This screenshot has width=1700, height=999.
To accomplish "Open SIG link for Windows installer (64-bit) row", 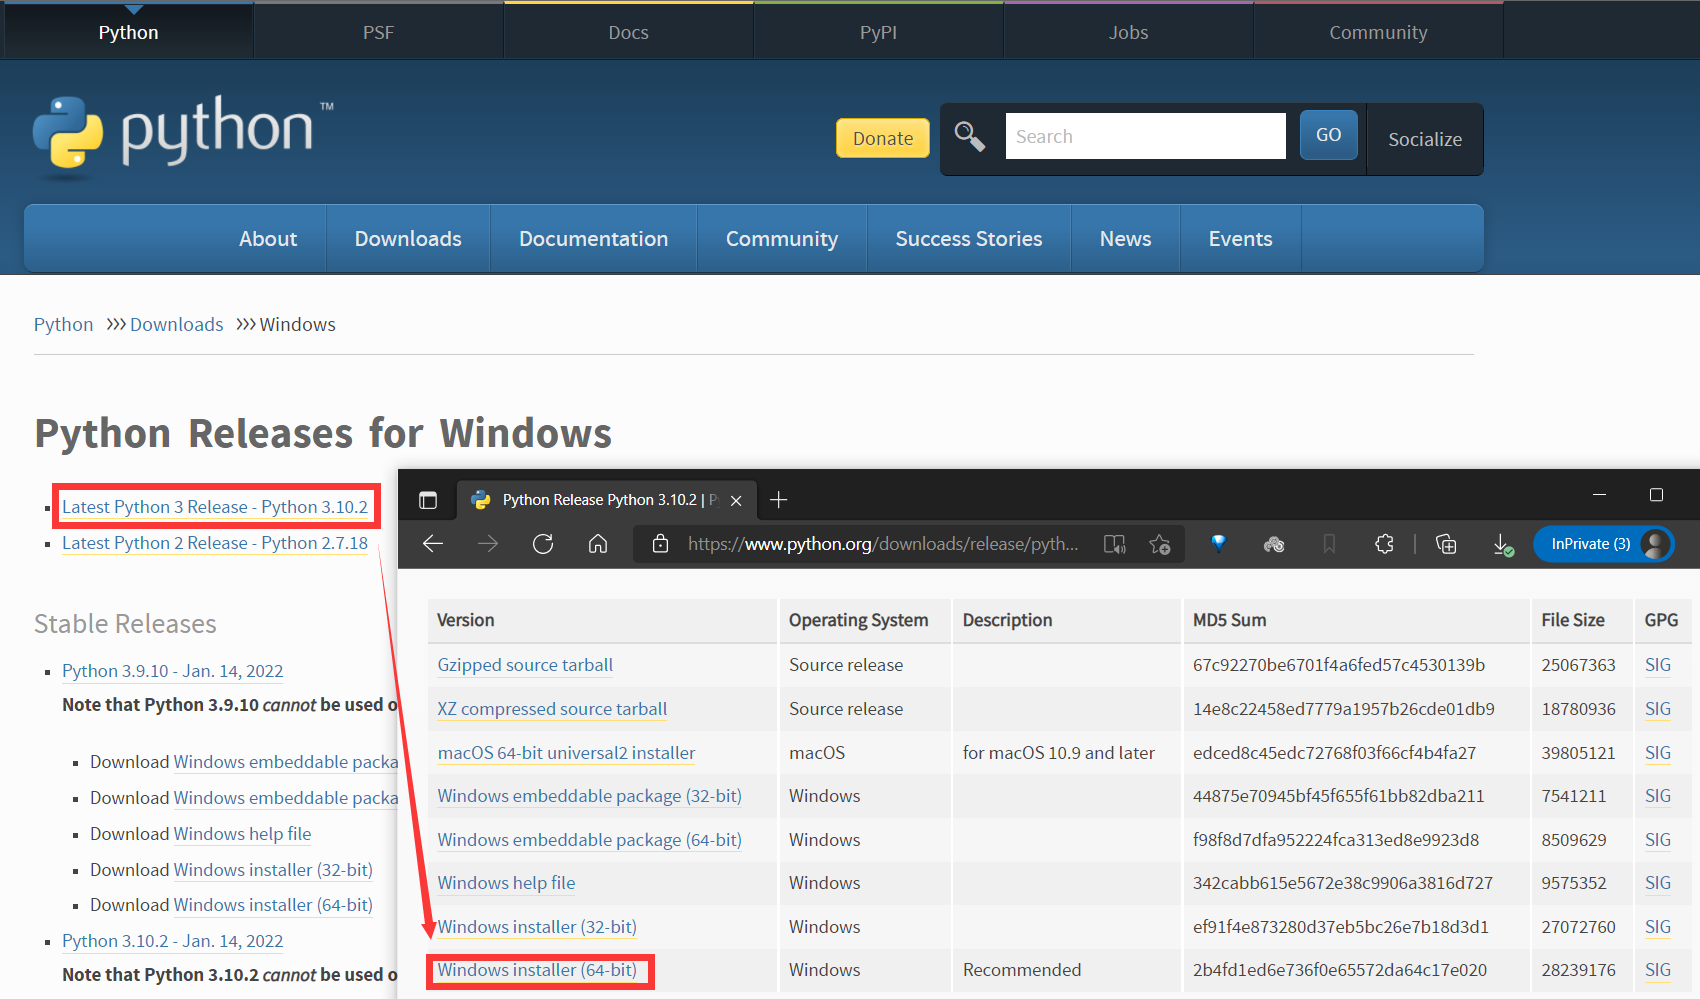I will (1658, 970).
